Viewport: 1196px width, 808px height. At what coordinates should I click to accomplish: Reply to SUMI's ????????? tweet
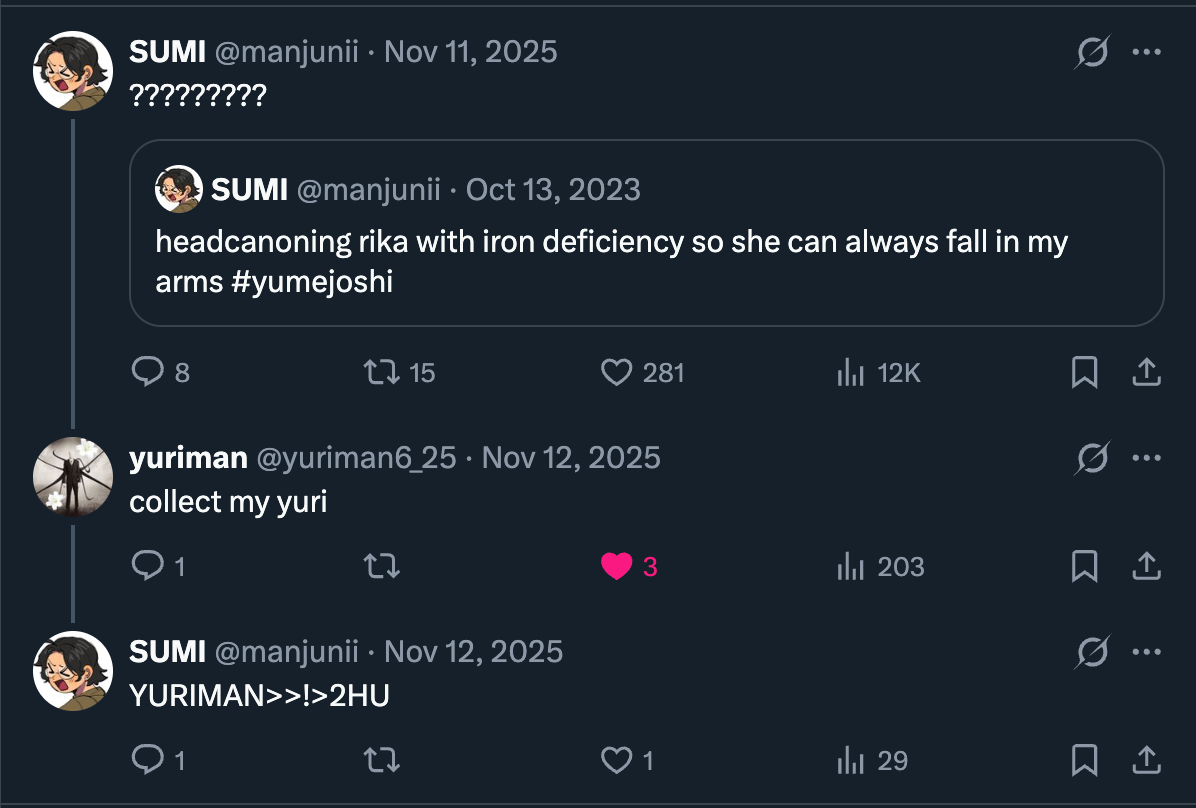click(148, 373)
